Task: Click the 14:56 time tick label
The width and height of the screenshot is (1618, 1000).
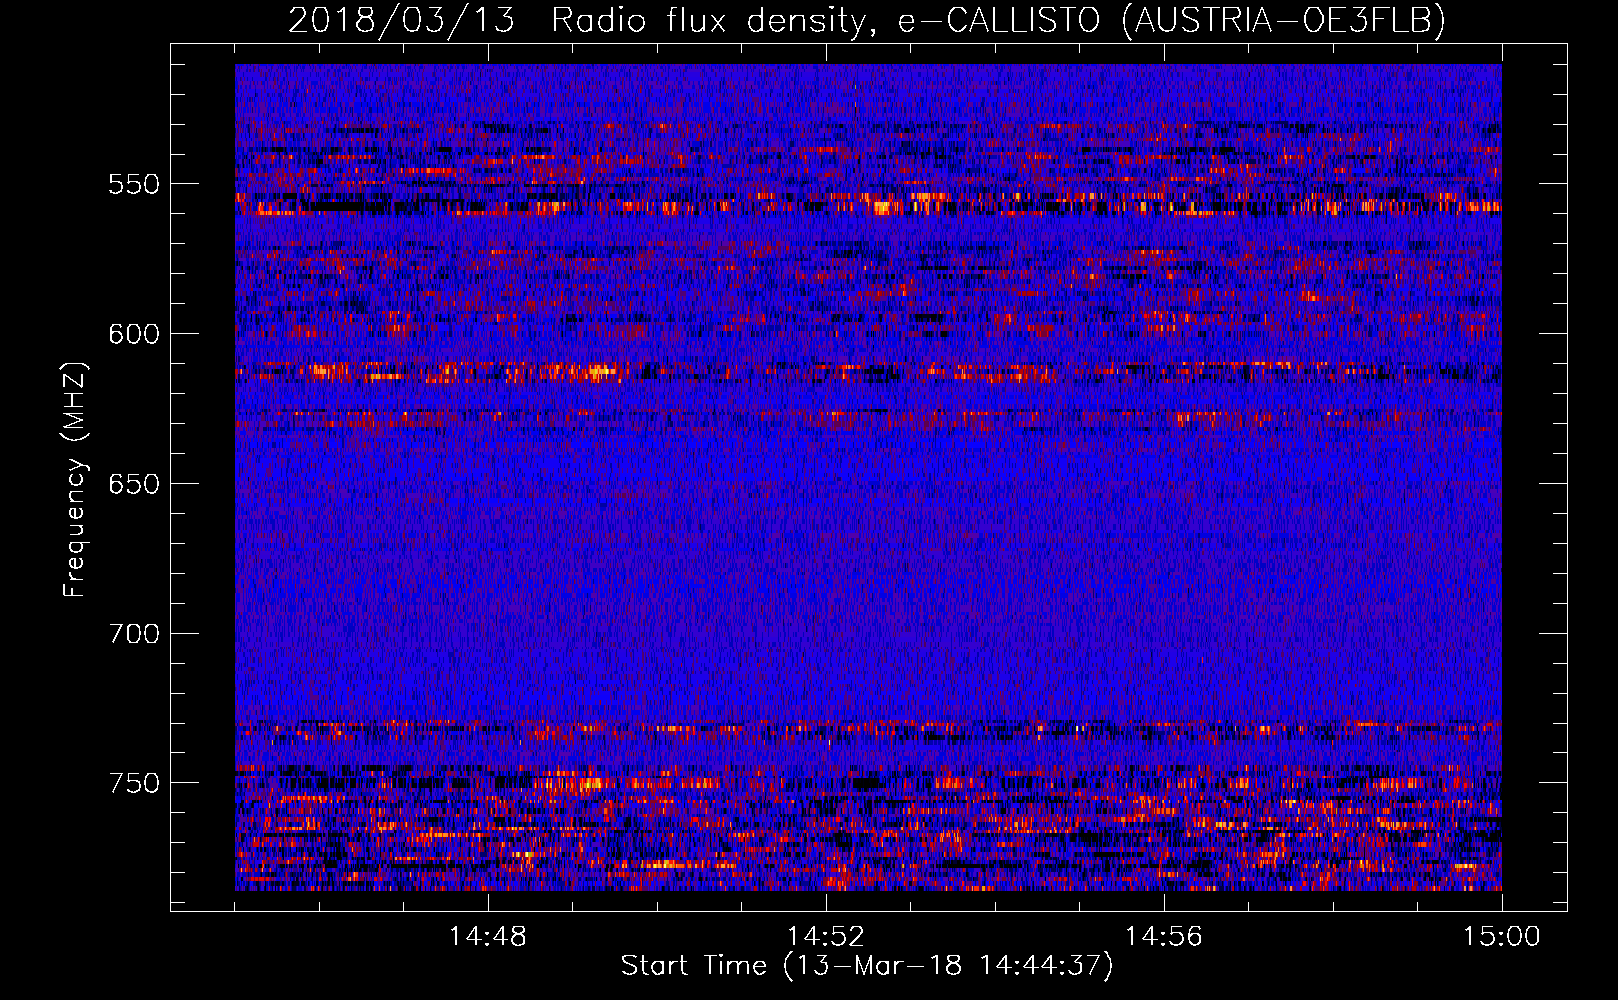Action: pyautogui.click(x=1164, y=937)
